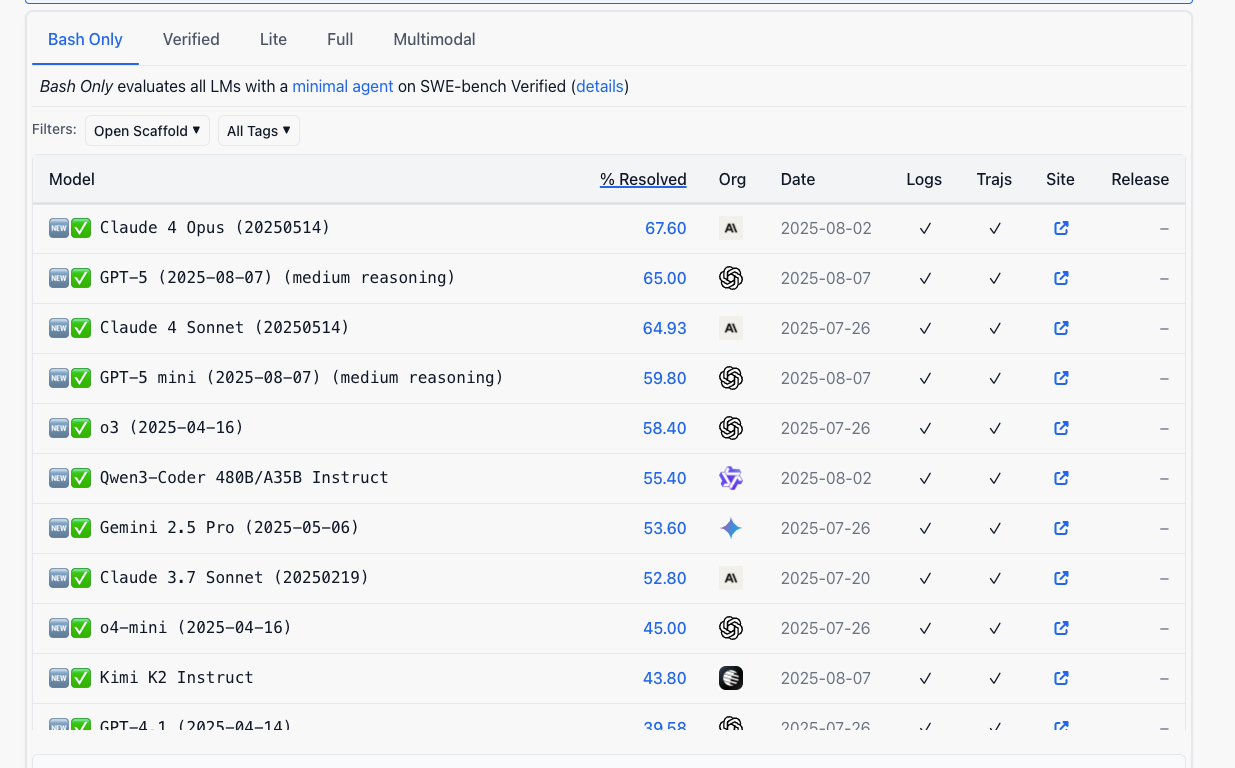Click the Model column header
1235x768 pixels.
pyautogui.click(x=72, y=180)
